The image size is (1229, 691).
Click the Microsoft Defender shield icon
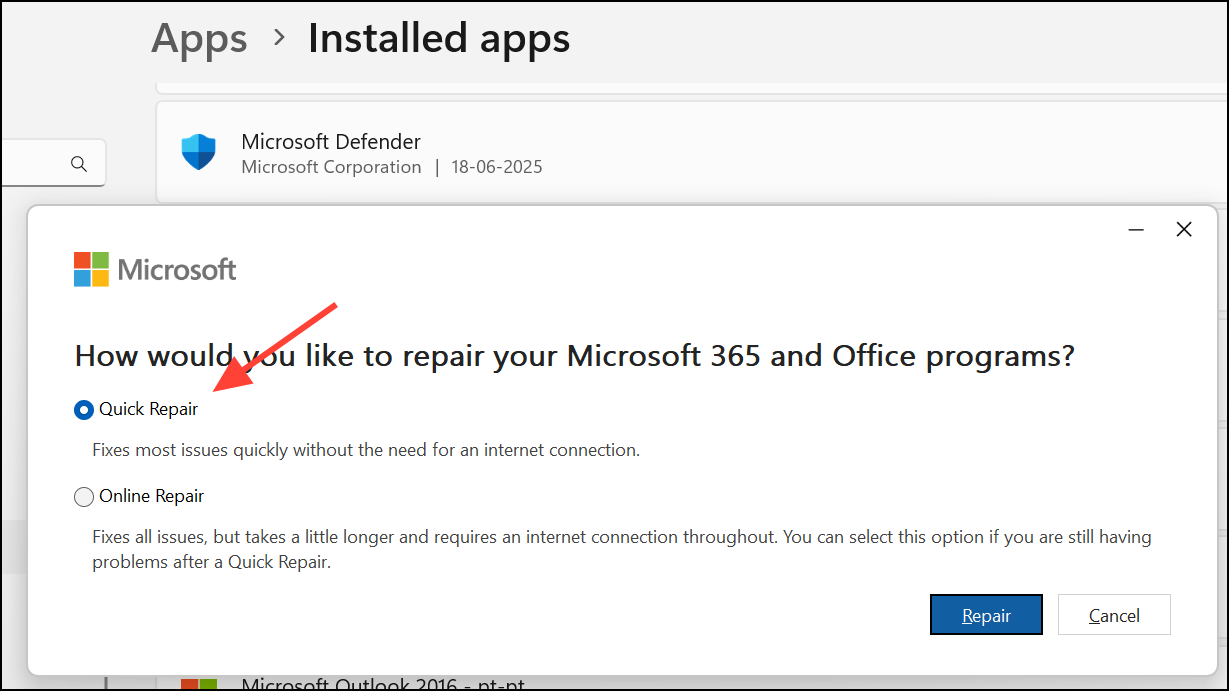point(198,152)
